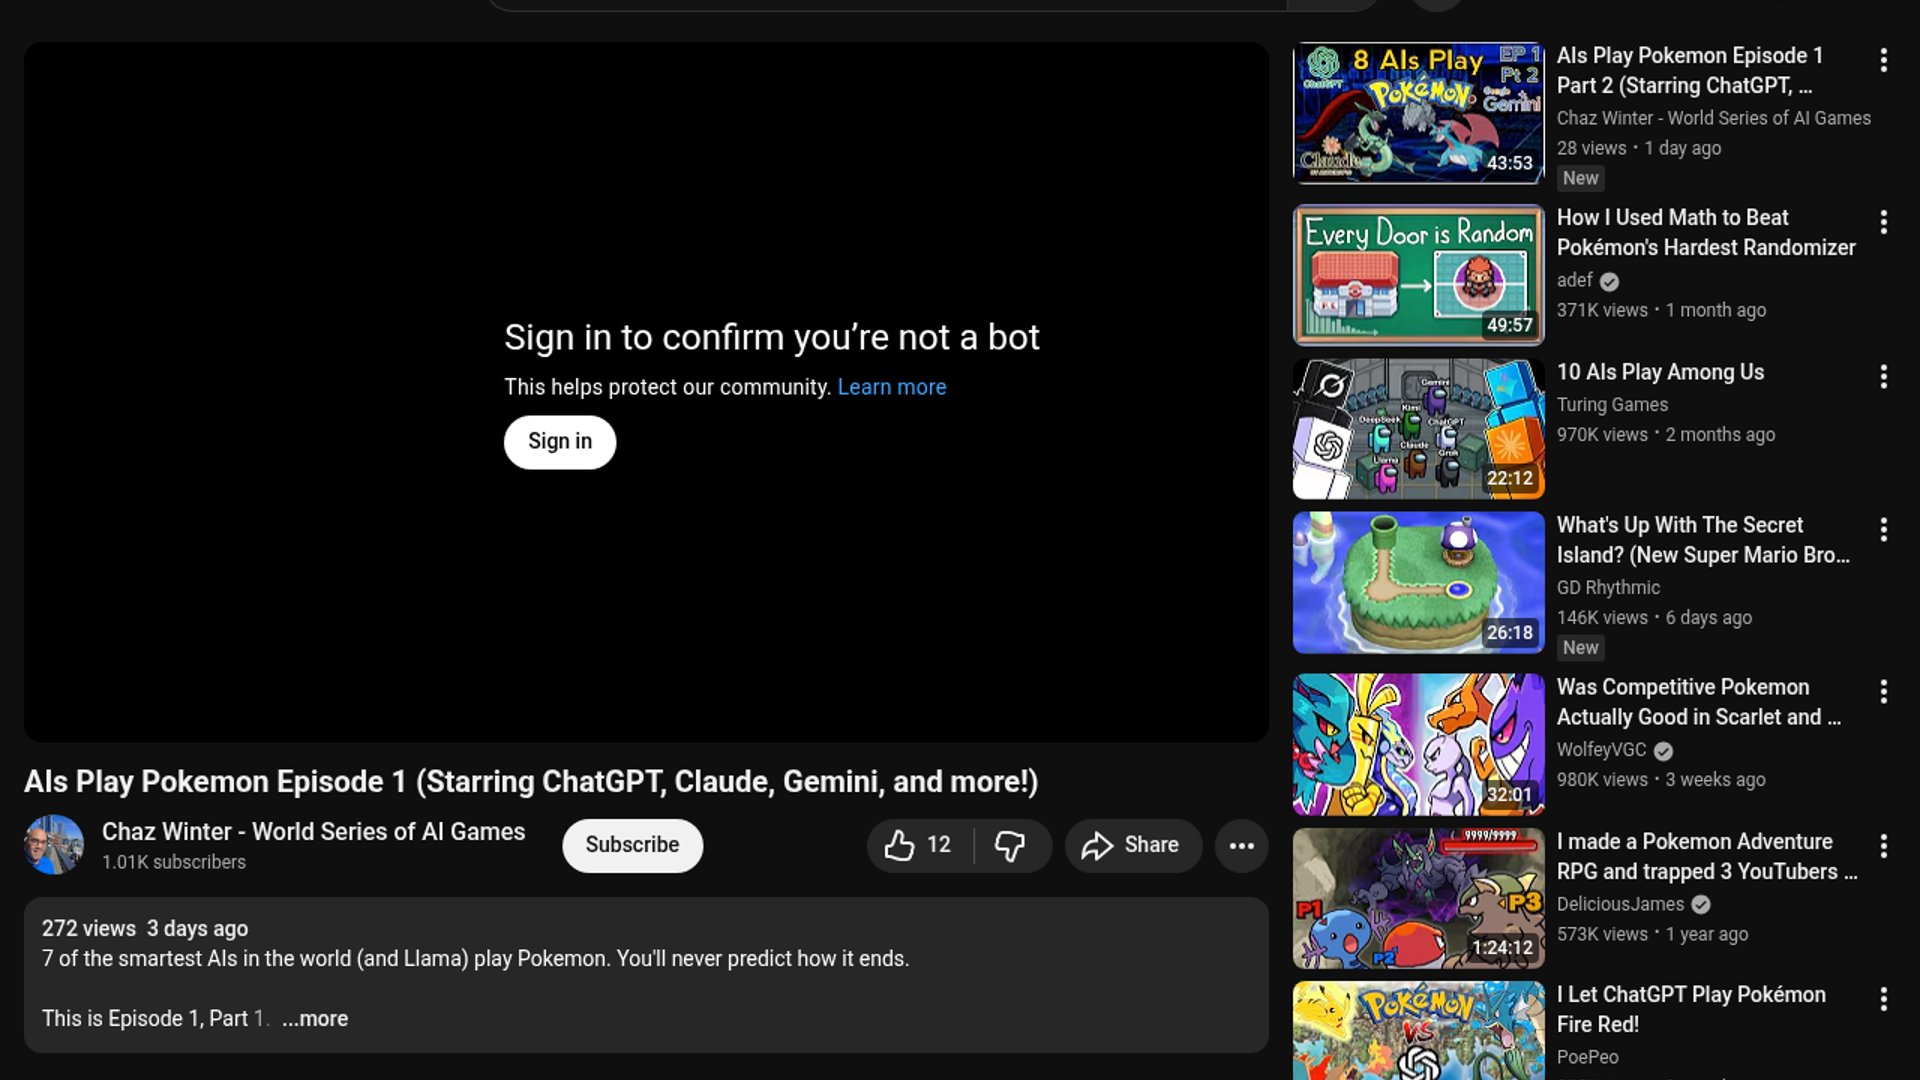Screen dimensions: 1920x1080
Task: Open options menu for ChatGPT Fire Red video
Action: (x=1883, y=999)
